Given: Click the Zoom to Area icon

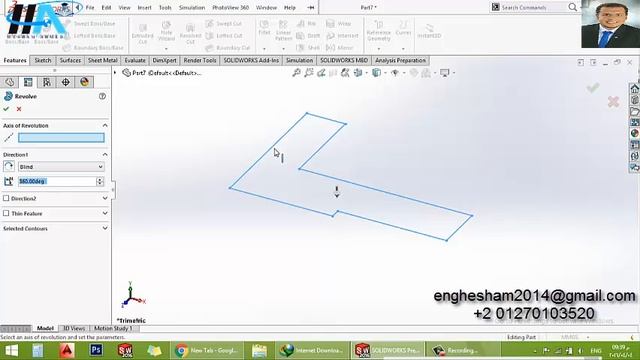Looking at the screenshot, I should [309, 73].
